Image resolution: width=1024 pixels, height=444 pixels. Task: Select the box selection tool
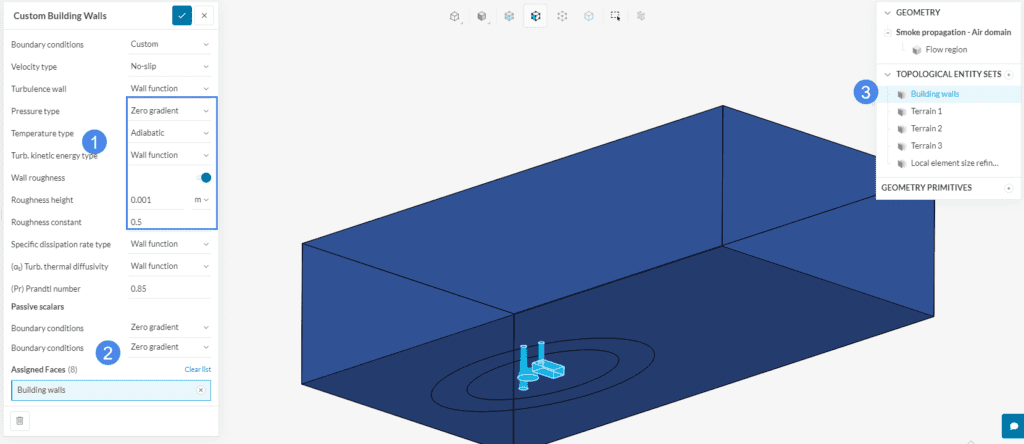pos(615,16)
